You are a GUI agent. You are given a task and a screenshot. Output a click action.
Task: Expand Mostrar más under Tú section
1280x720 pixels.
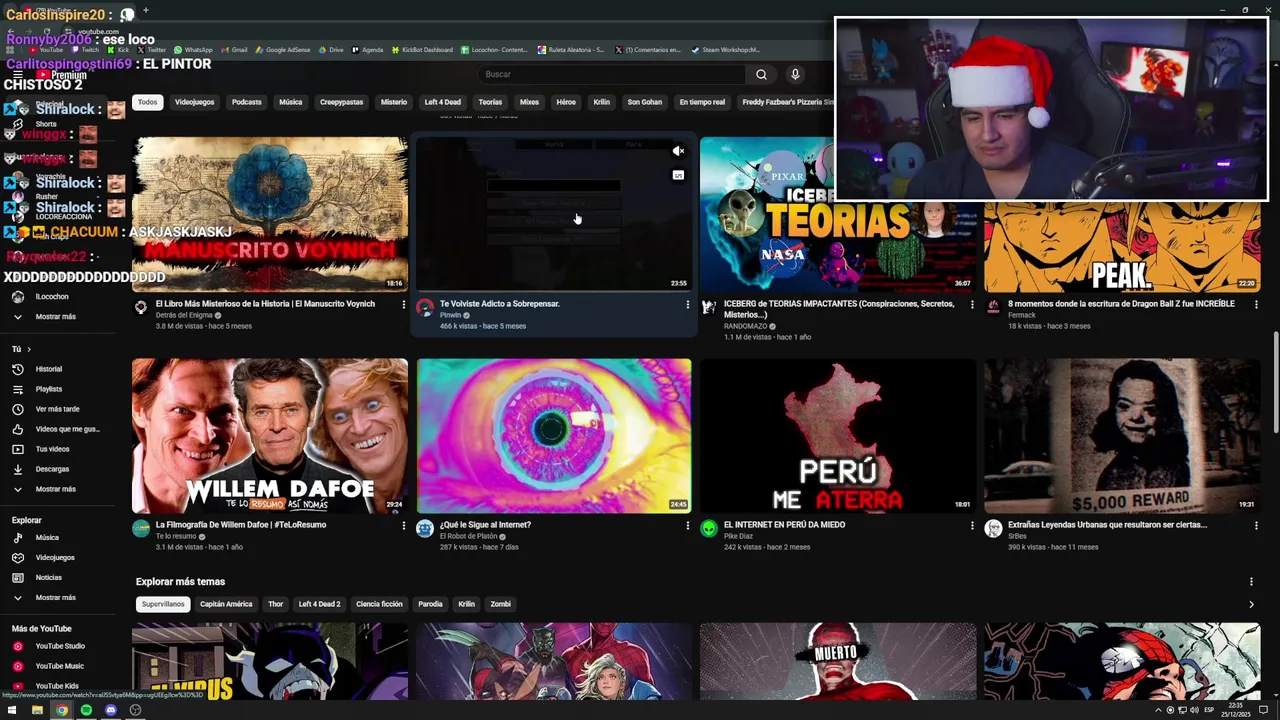coord(55,489)
